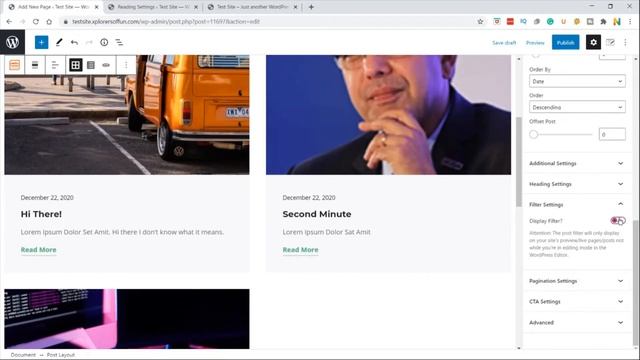Open the Order Descending dropdown
The height and width of the screenshot is (360, 640).
pyautogui.click(x=577, y=107)
